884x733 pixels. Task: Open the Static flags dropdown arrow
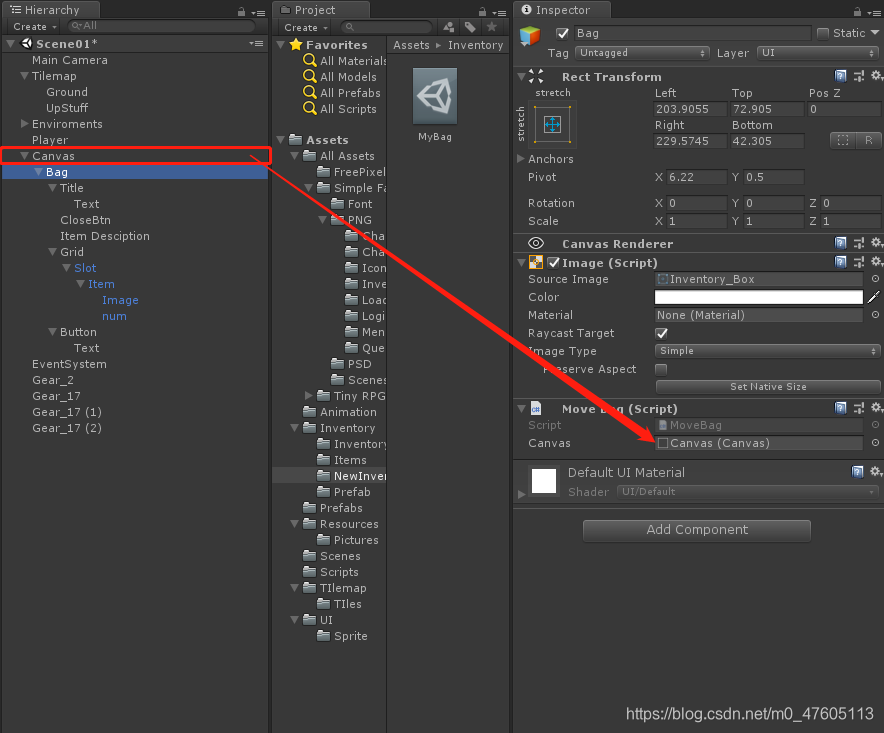pyautogui.click(x=875, y=33)
